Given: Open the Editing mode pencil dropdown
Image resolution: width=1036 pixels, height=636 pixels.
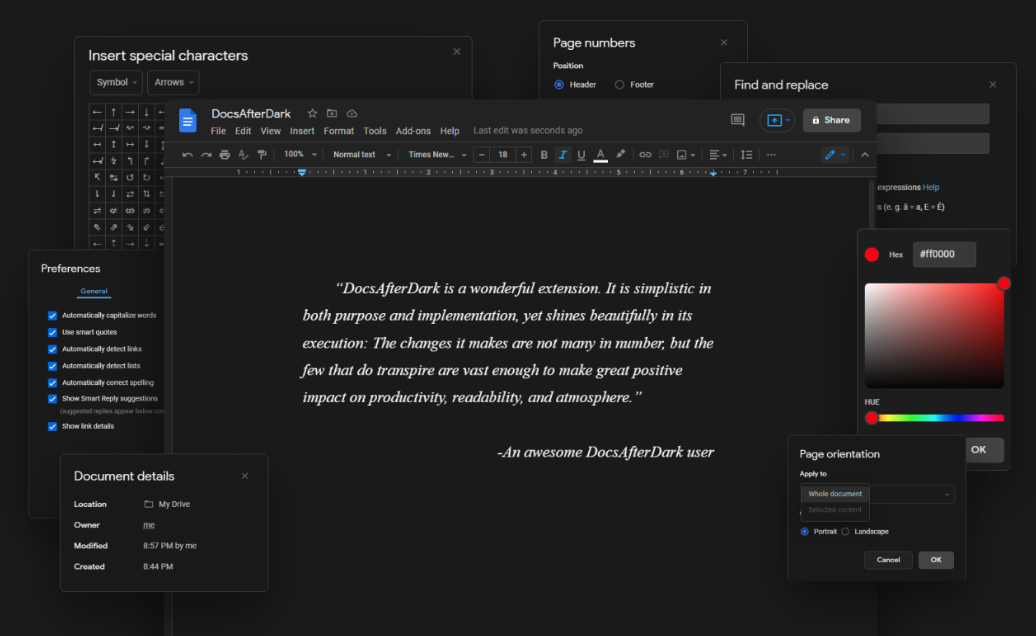Looking at the screenshot, I should tap(834, 155).
